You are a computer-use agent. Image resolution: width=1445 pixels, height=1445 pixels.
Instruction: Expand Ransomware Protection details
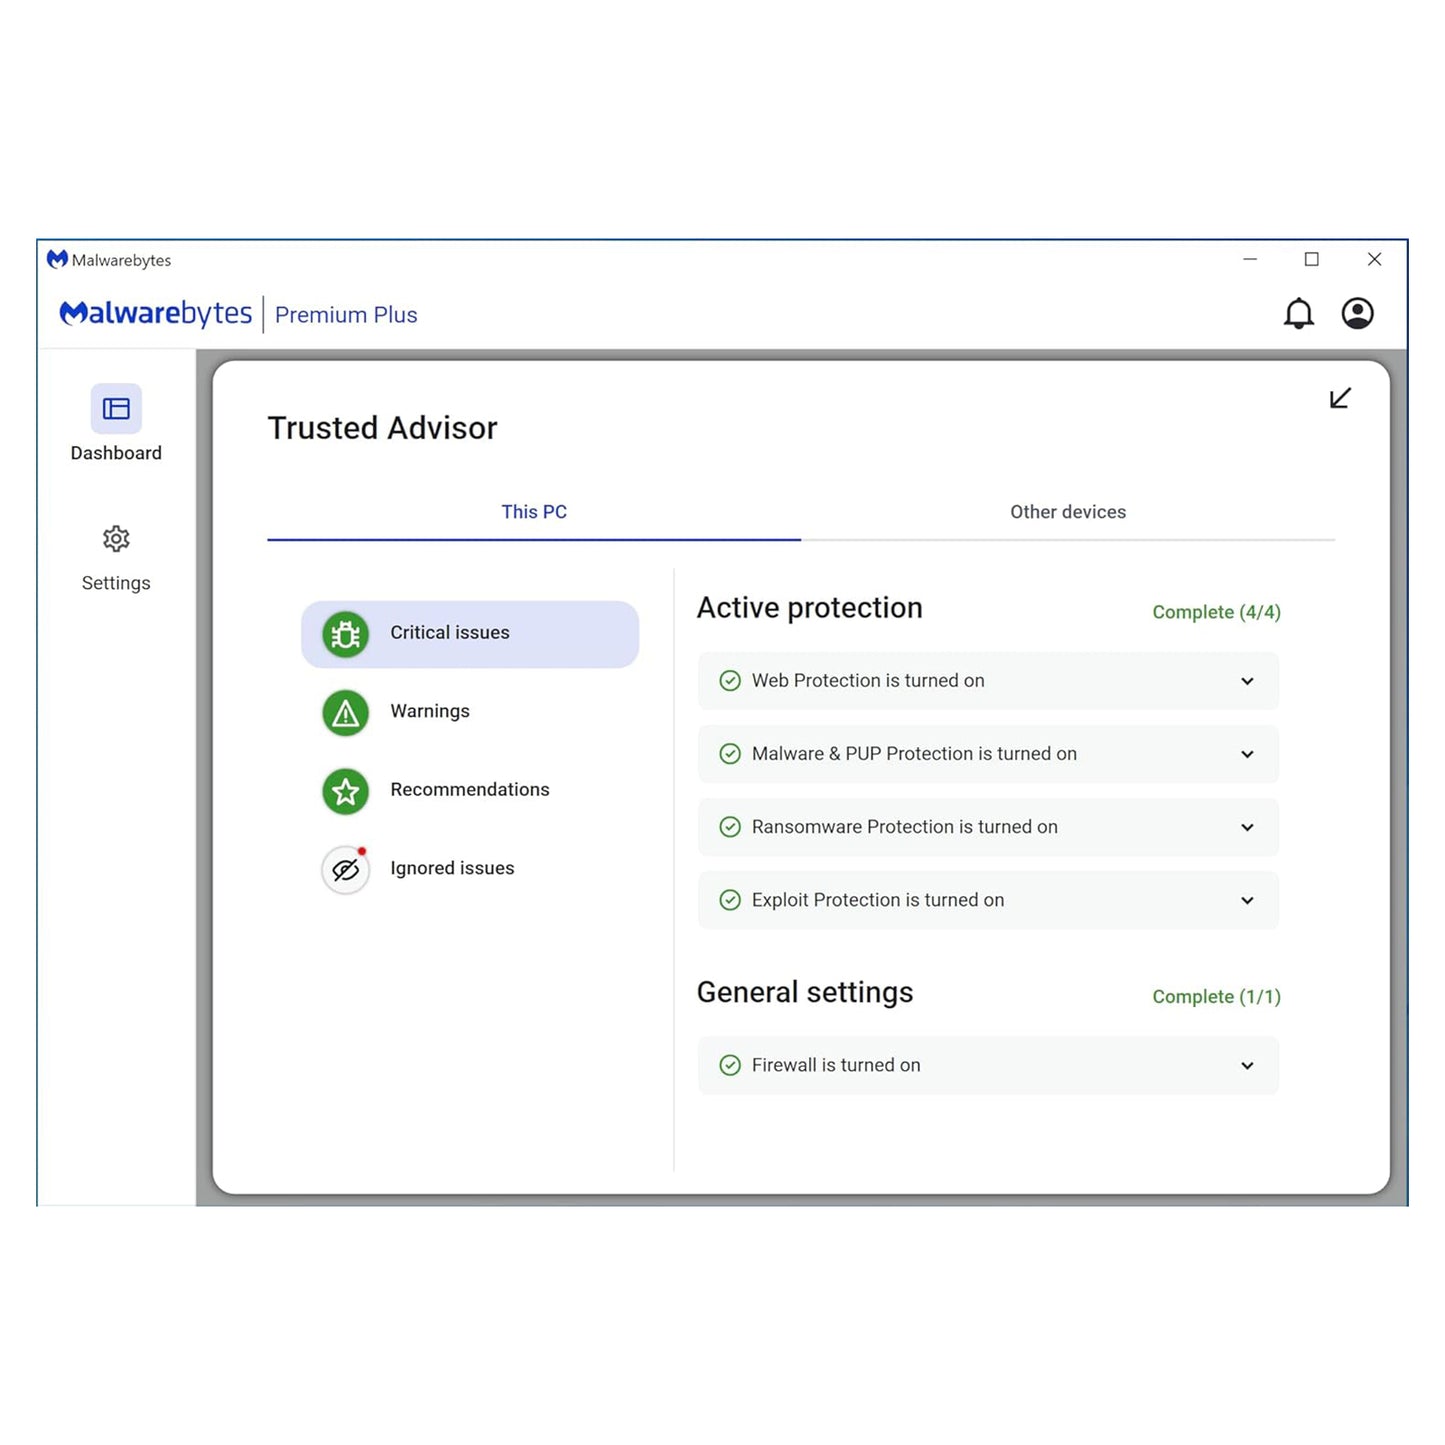[1247, 827]
